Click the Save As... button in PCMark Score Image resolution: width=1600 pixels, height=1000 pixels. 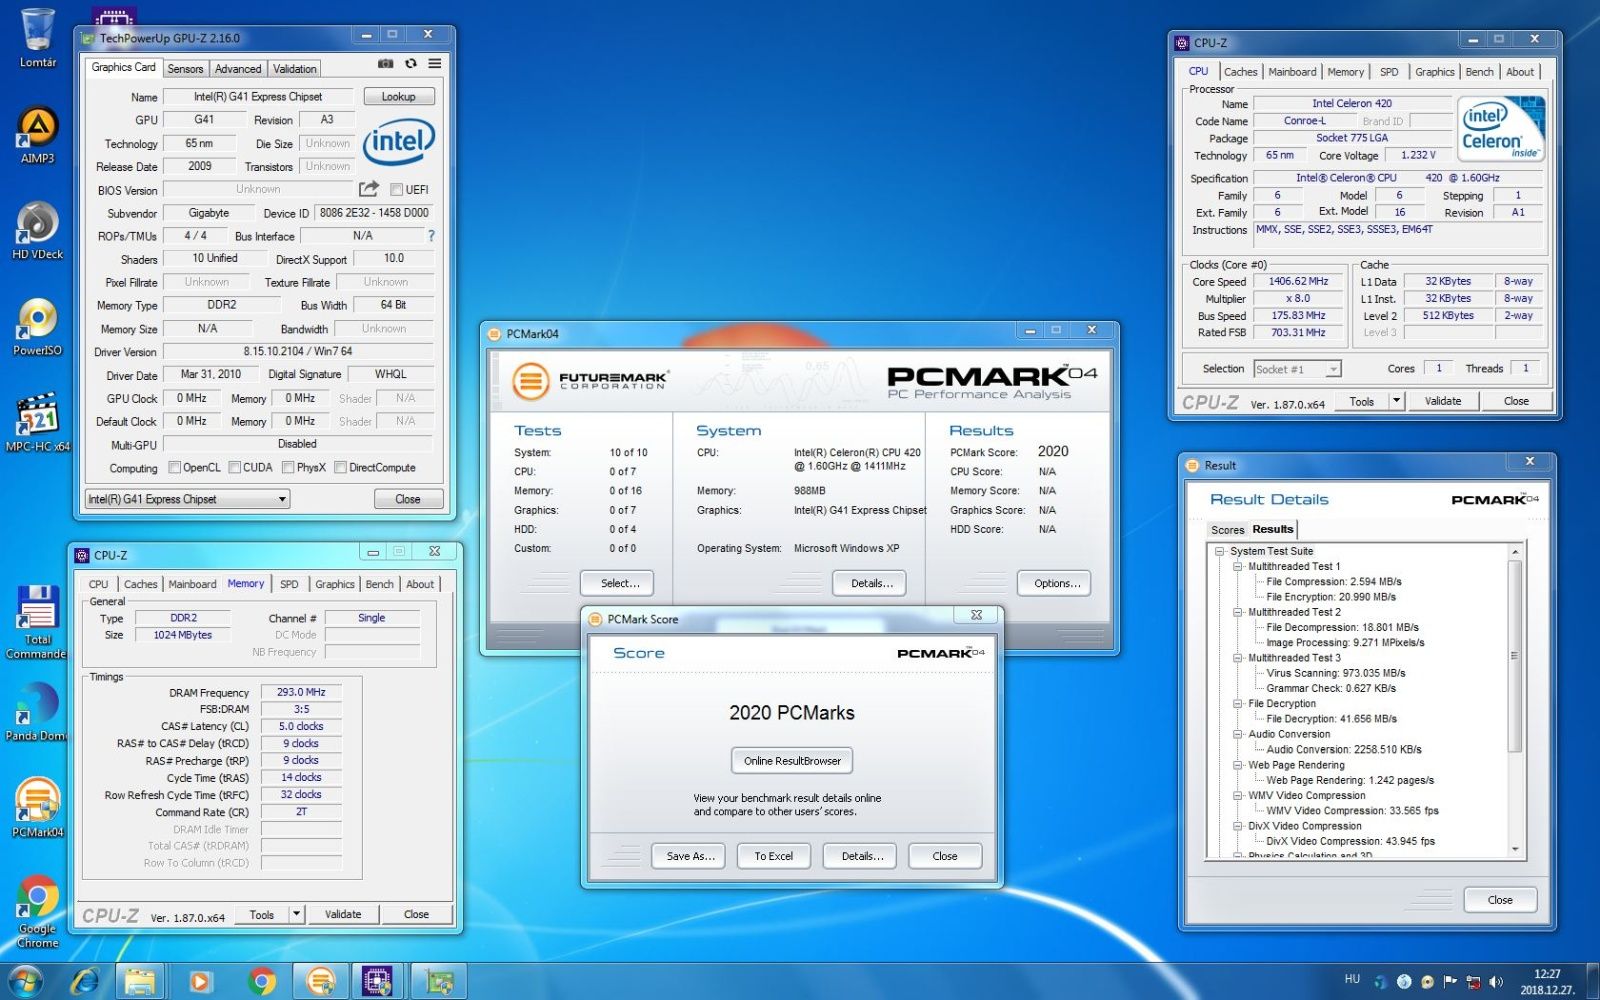[x=690, y=856]
